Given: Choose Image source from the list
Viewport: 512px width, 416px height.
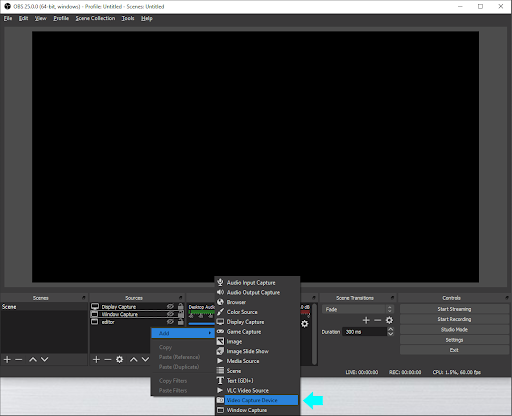Looking at the screenshot, I should [257, 342].
